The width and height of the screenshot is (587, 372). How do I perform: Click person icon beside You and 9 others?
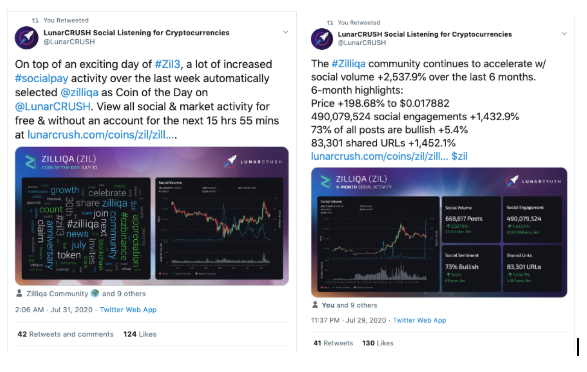315,305
